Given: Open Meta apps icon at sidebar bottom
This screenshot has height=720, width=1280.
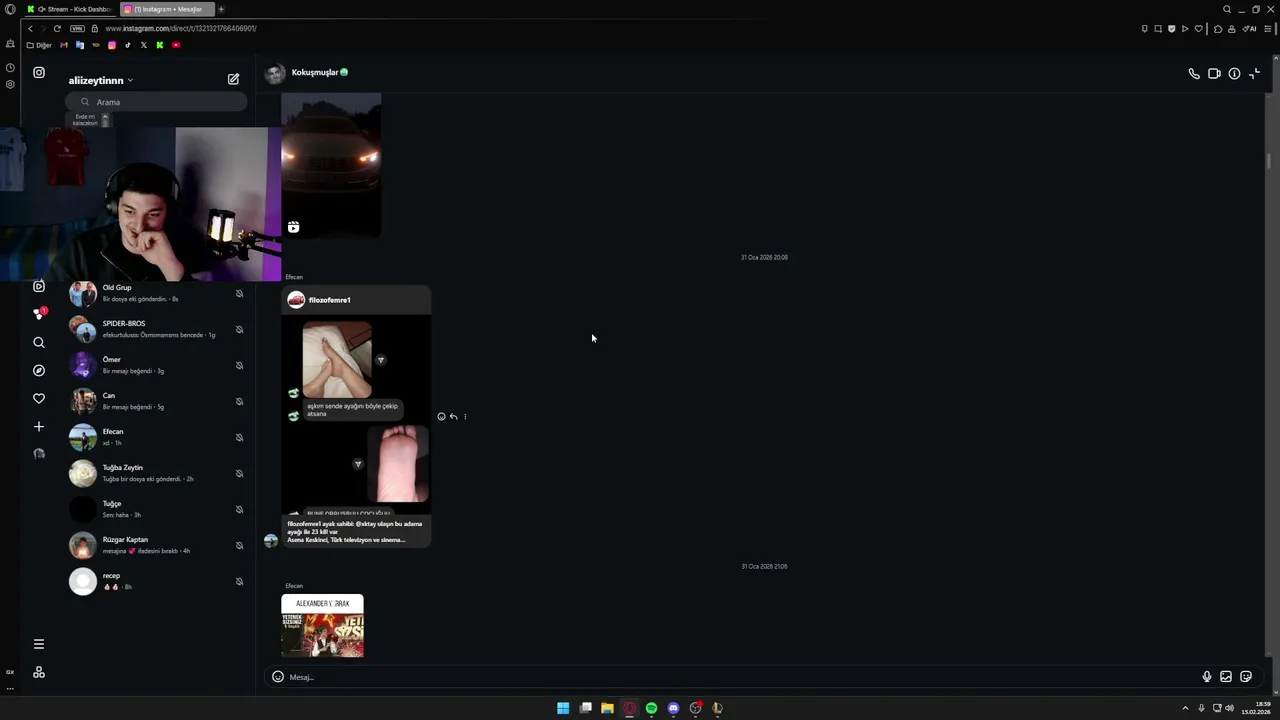Looking at the screenshot, I should tap(39, 672).
